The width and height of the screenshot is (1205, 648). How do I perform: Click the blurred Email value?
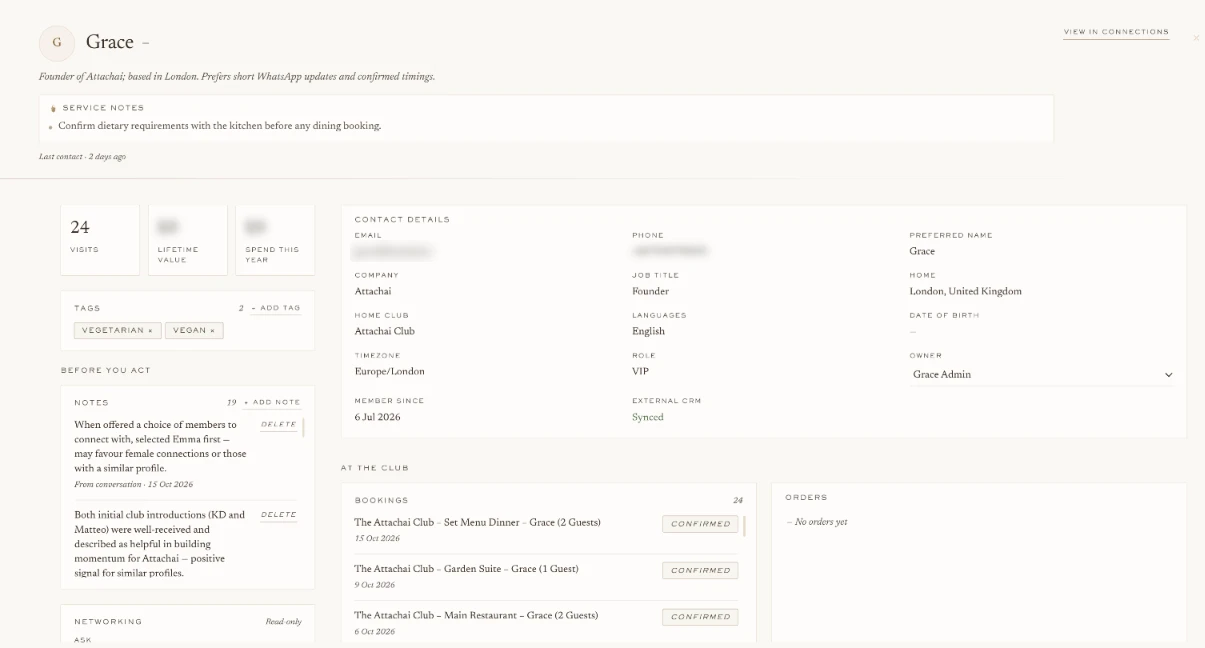[x=395, y=251]
